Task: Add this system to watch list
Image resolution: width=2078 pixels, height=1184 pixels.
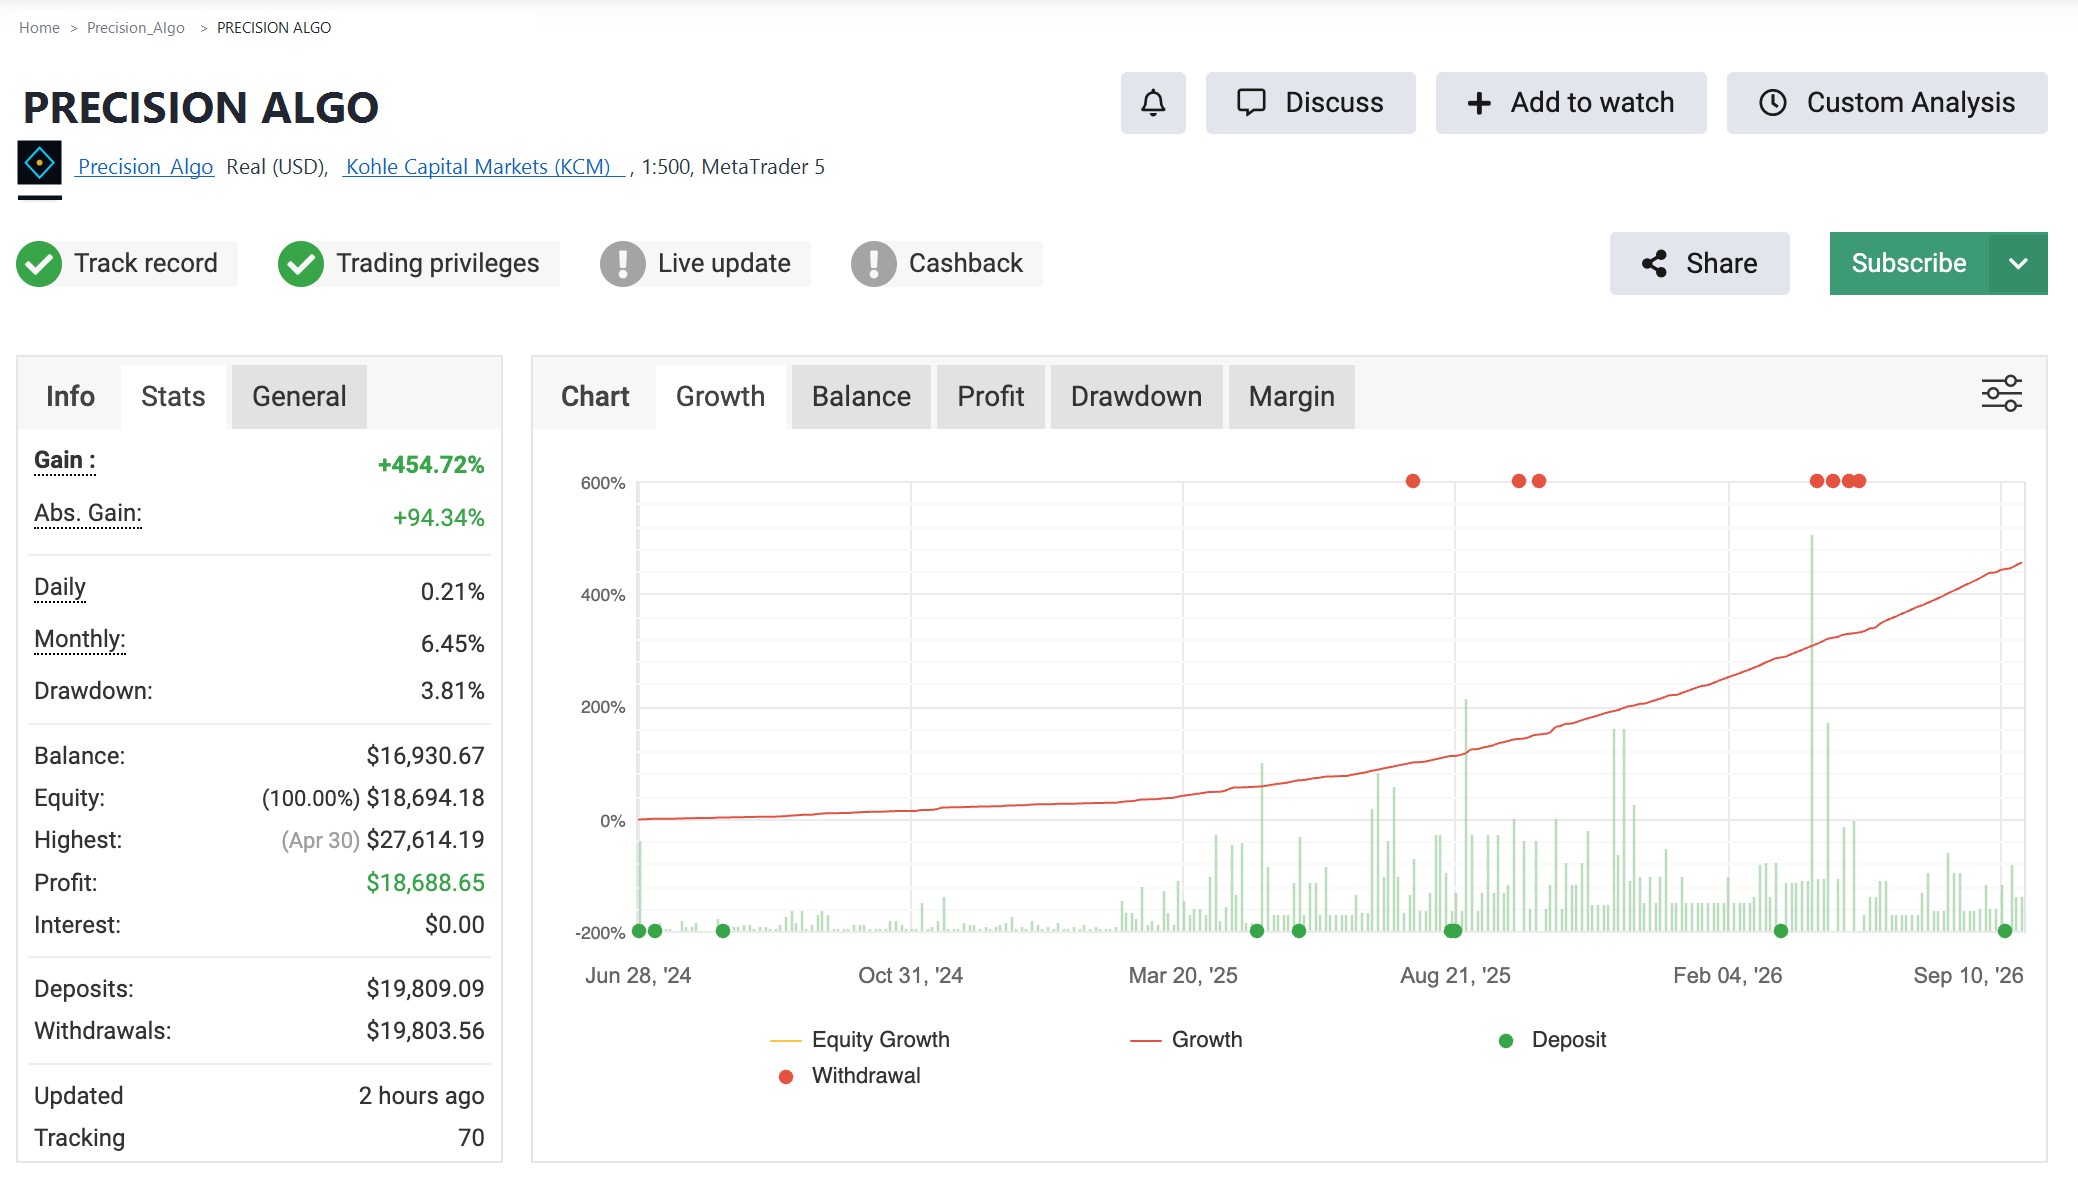Action: click(x=1571, y=103)
